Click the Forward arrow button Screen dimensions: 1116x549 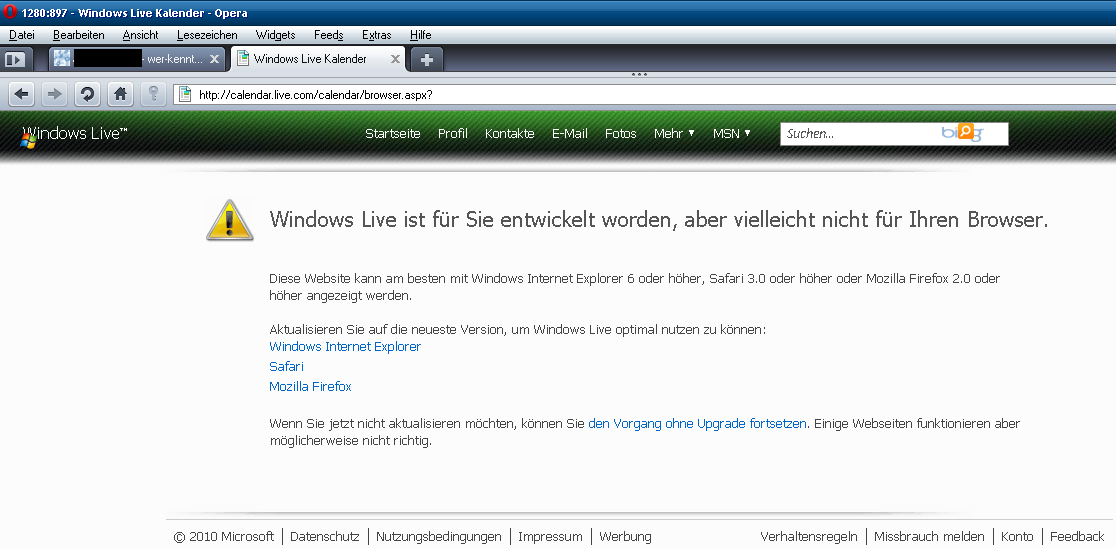click(54, 94)
